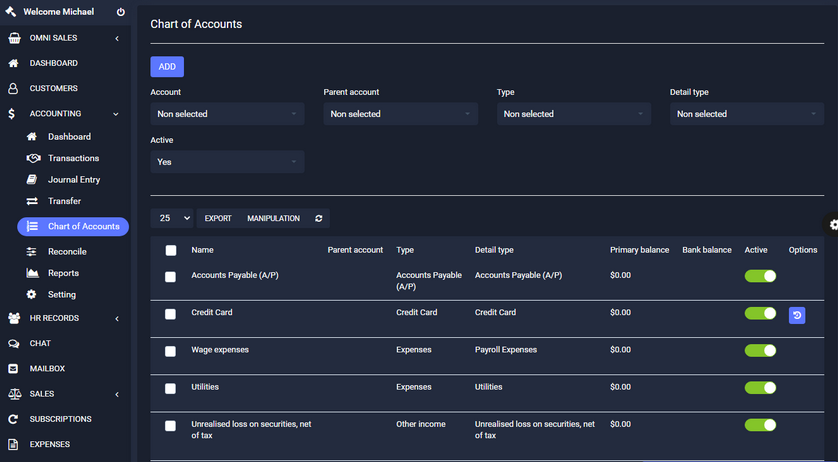Disable the Accounts Payable active toggle

760,276
